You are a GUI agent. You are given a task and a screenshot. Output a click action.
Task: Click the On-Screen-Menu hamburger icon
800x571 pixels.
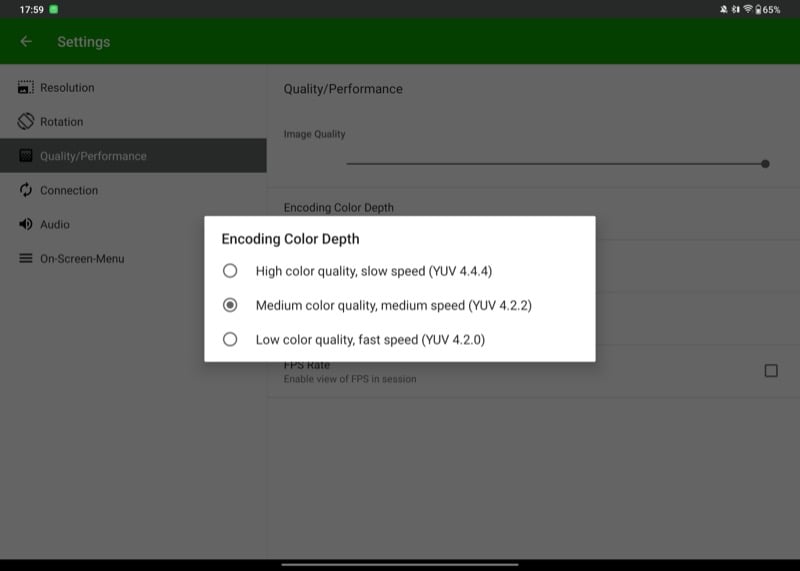click(x=26, y=258)
